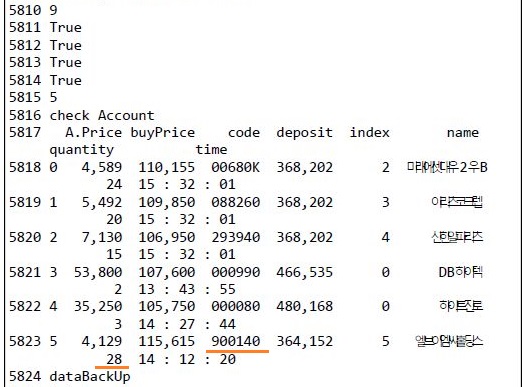Select code 000990
Screen dimensions: 522x387
coord(236,272)
